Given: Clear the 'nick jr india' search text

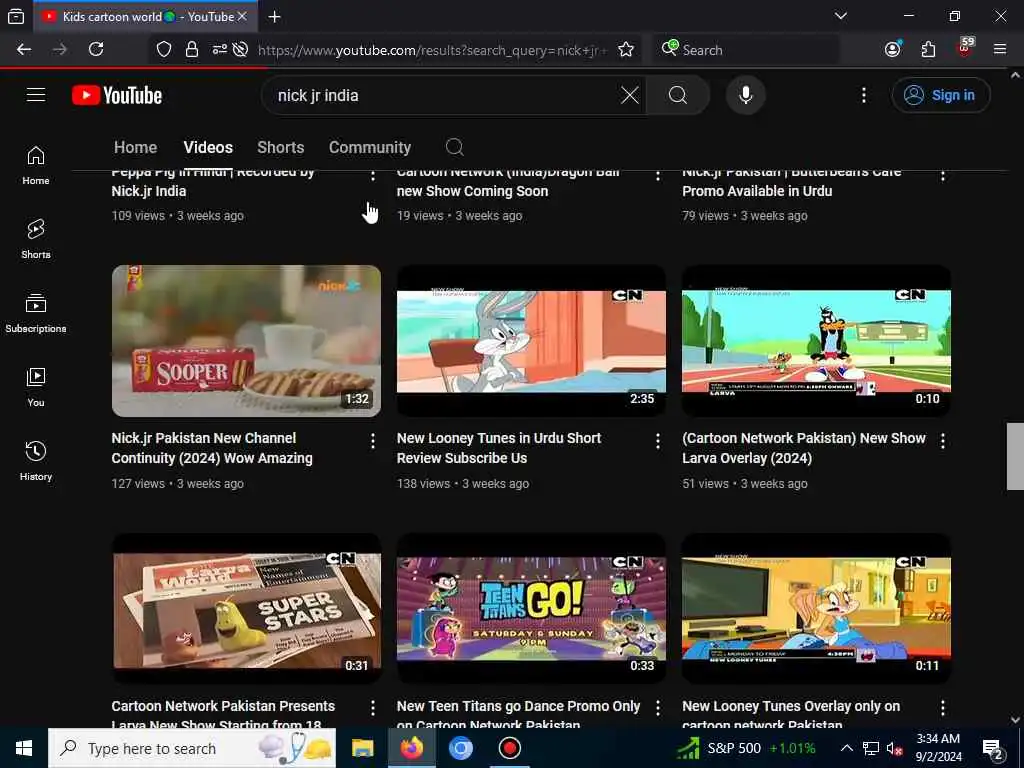Looking at the screenshot, I should pos(630,95).
